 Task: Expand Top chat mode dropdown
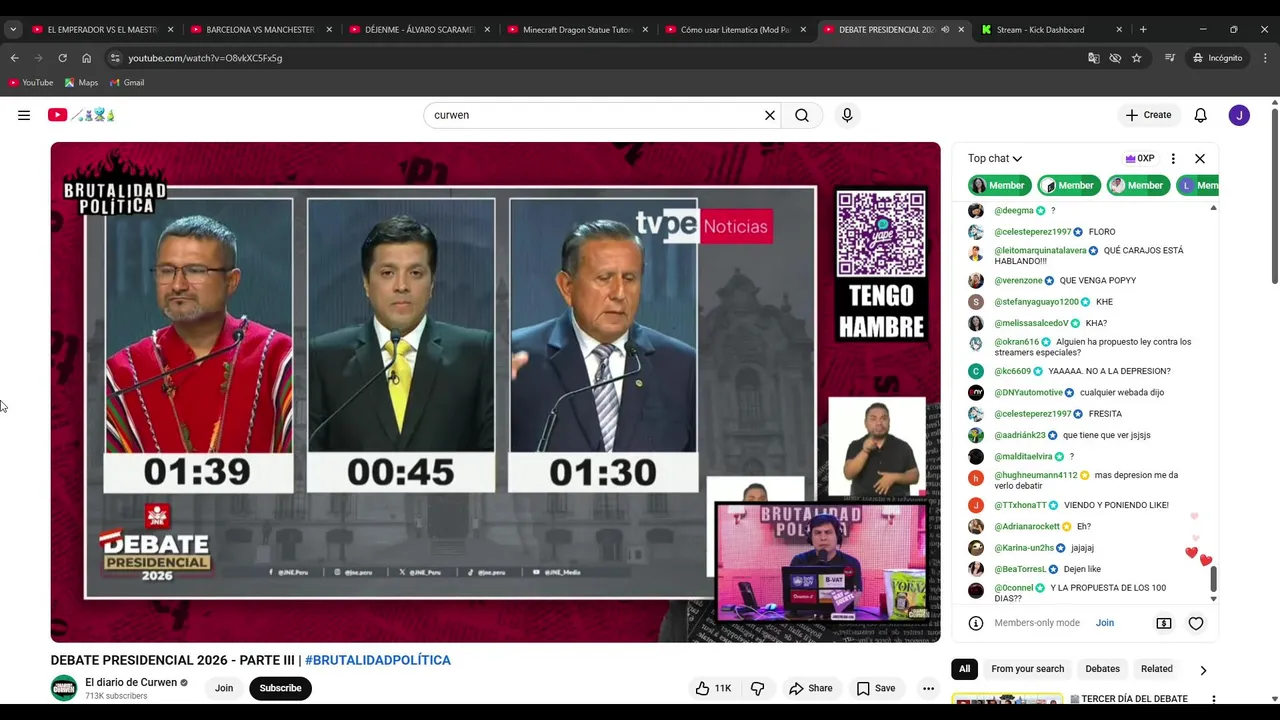[x=995, y=158]
